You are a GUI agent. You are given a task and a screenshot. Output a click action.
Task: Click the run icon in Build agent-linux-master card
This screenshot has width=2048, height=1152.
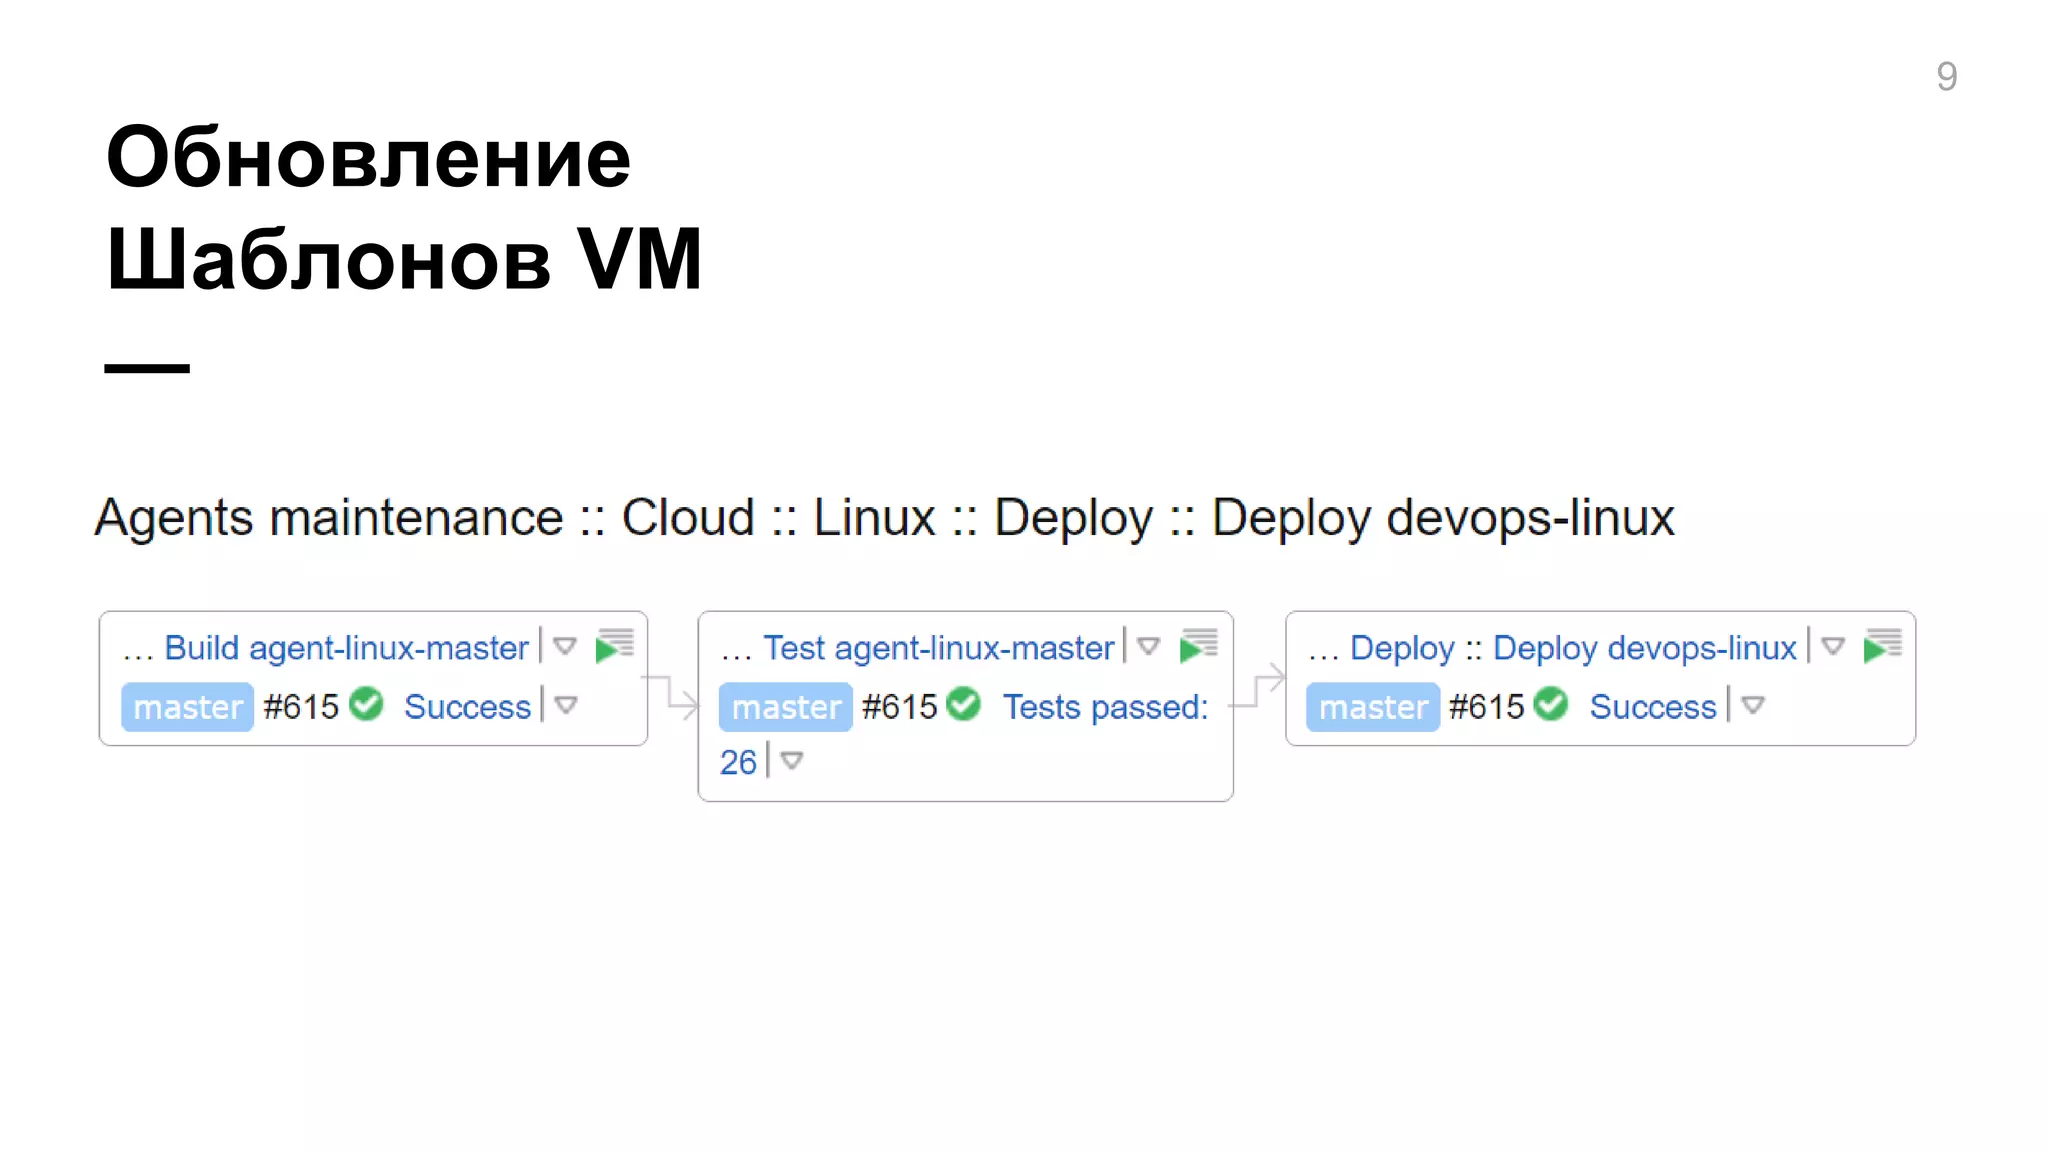pos(615,646)
